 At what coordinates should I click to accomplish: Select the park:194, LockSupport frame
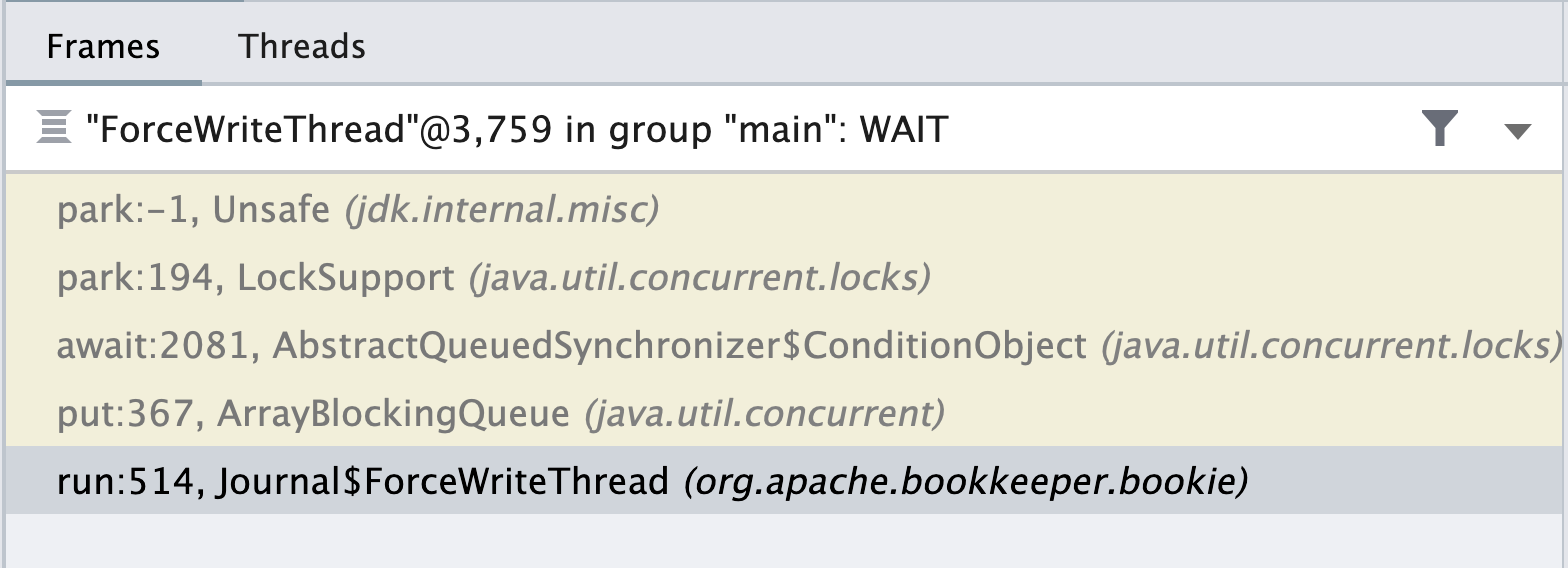pos(784,277)
